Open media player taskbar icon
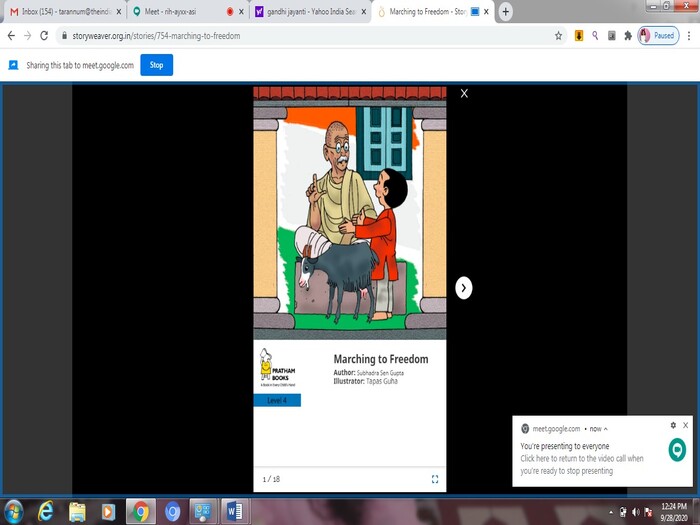This screenshot has width=700, height=525. (108, 512)
